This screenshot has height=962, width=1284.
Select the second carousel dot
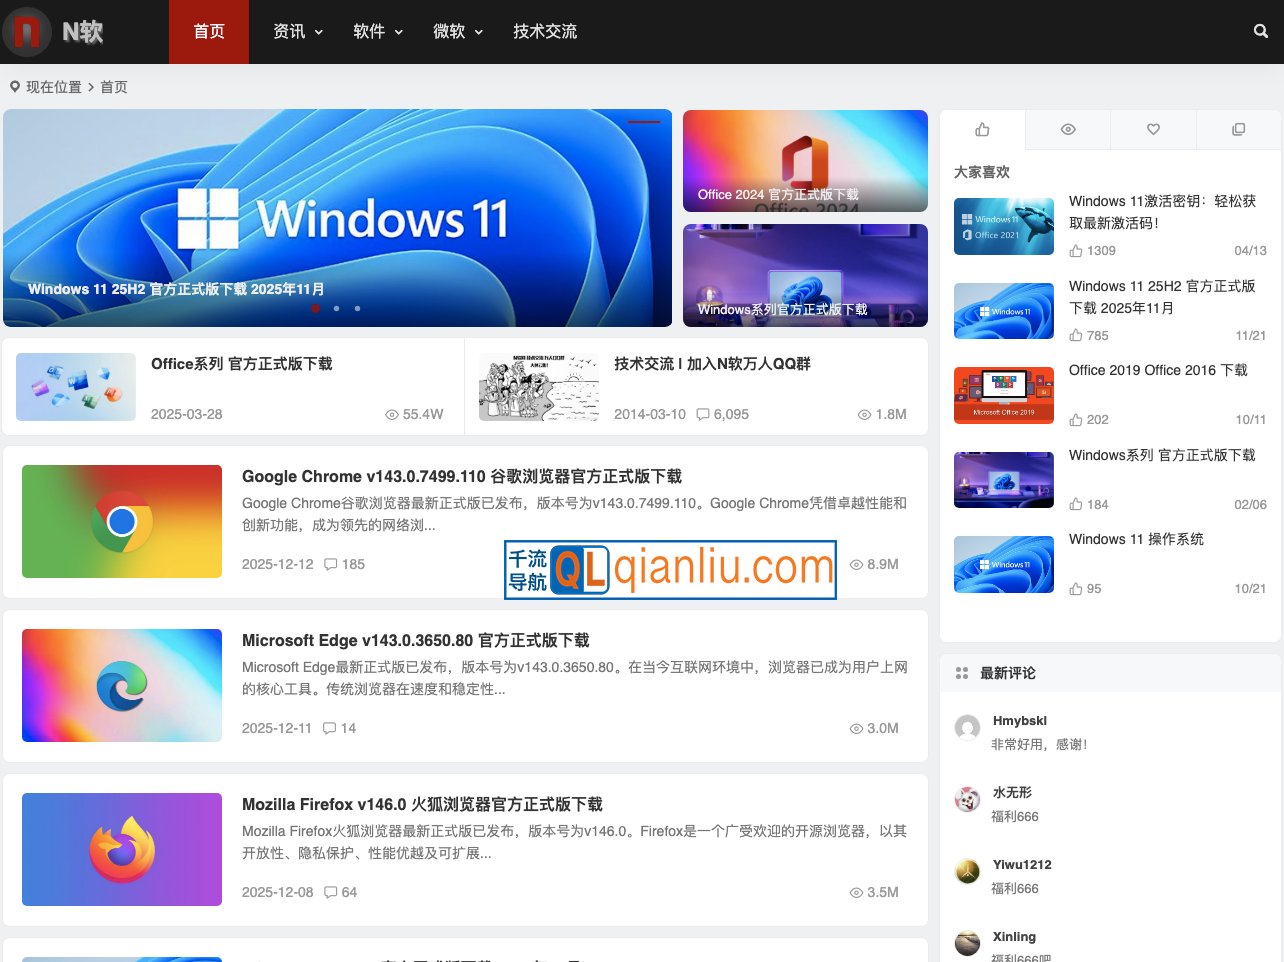coord(337,309)
